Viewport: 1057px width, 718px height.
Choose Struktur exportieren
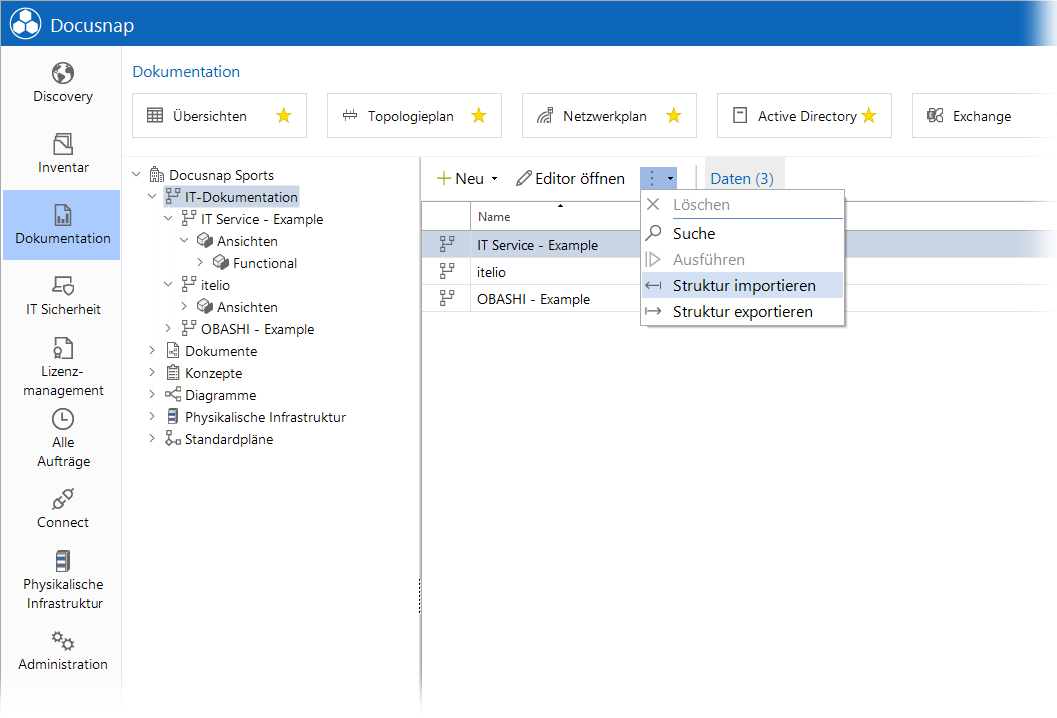(743, 311)
